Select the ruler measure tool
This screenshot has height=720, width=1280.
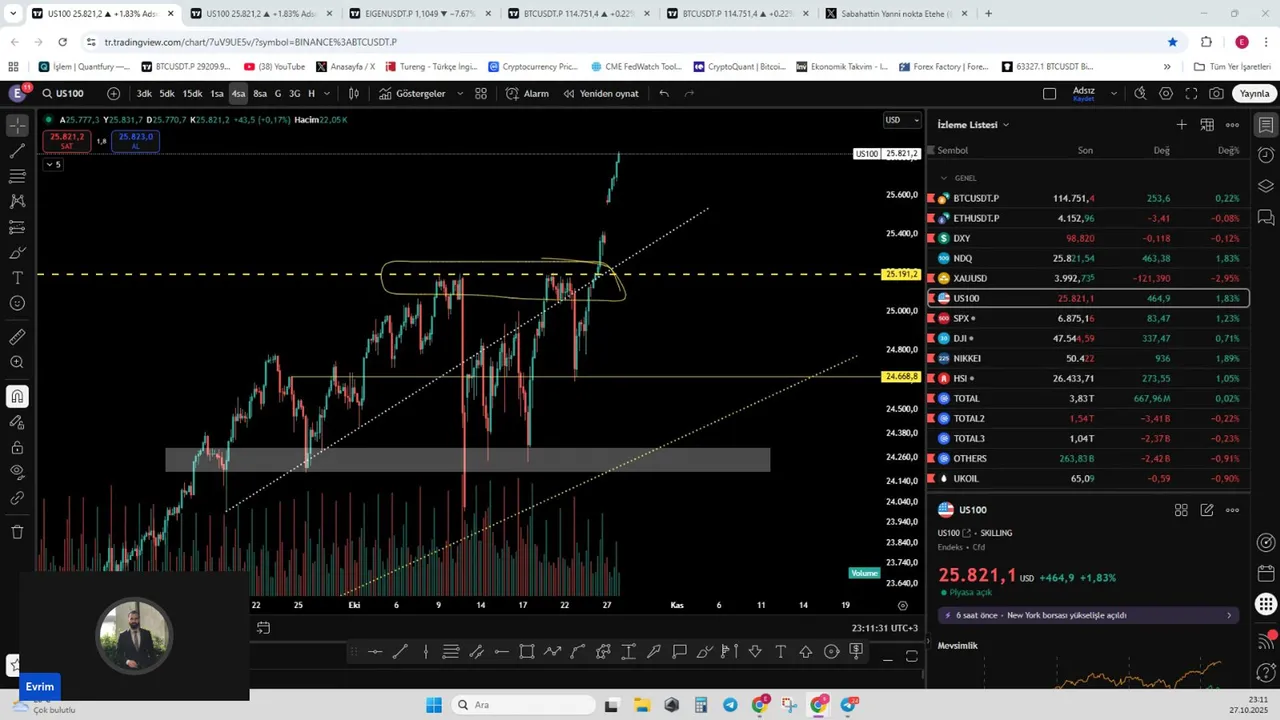pyautogui.click(x=17, y=337)
